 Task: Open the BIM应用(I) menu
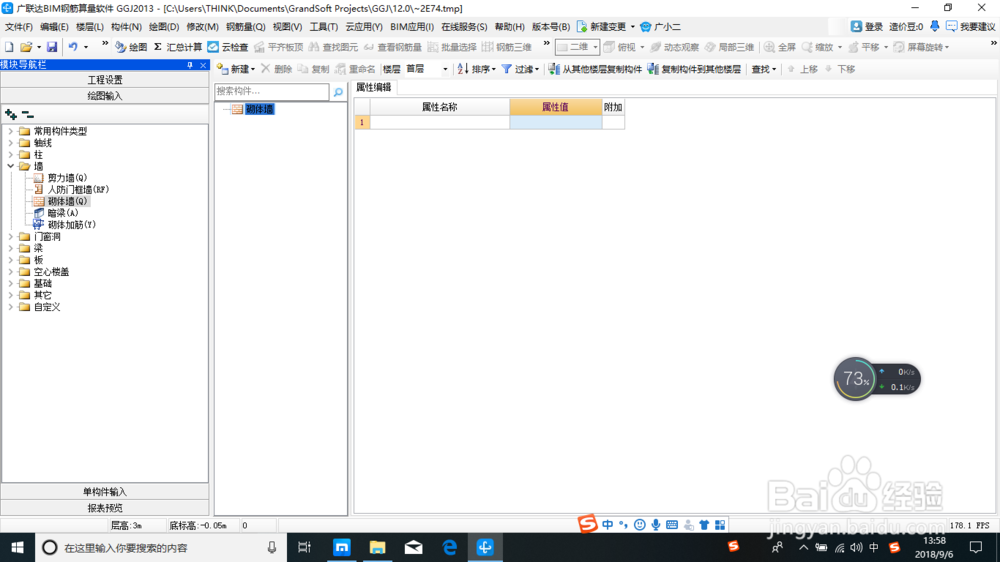coord(411,27)
